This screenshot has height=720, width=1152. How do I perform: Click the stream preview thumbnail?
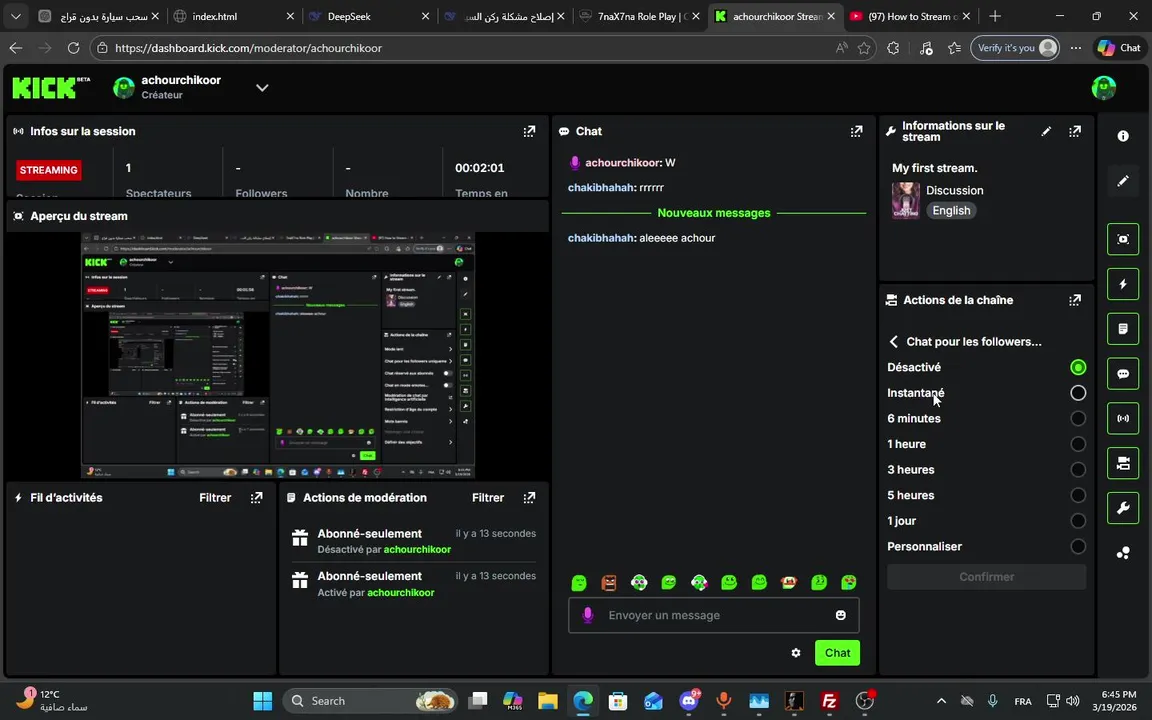pos(278,356)
